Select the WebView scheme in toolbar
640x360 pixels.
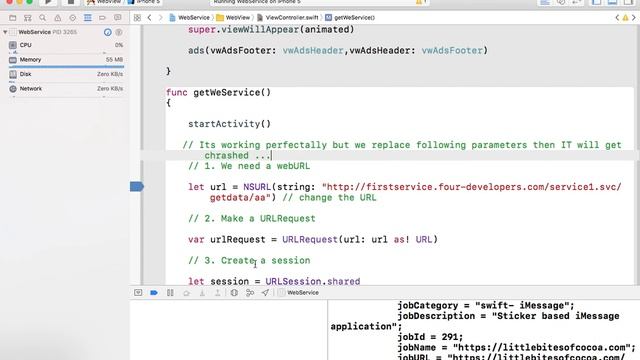104,2
